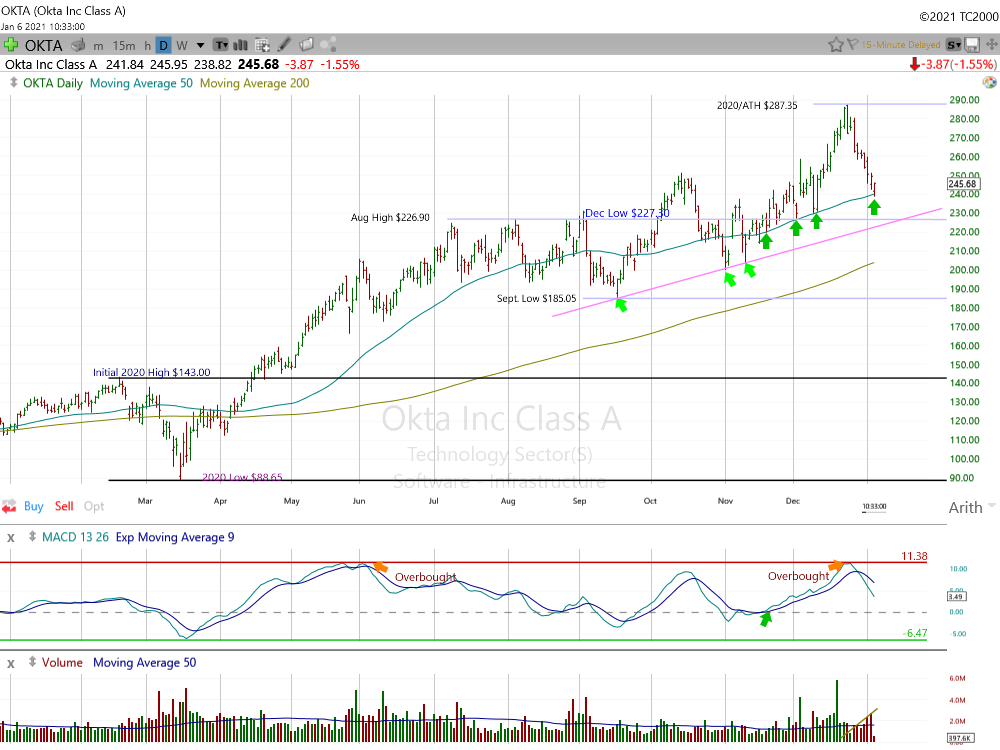Open the color palette icon
The image size is (1000, 750).
[989, 82]
